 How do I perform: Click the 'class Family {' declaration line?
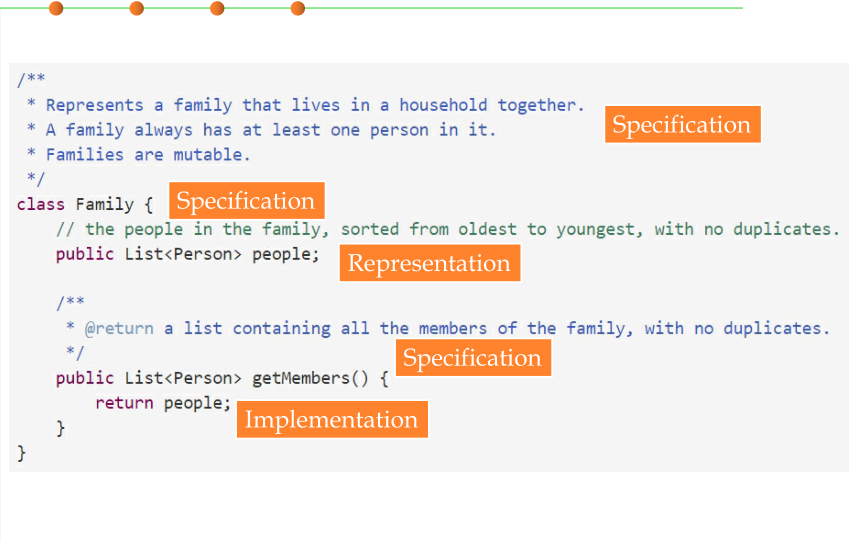tap(85, 204)
